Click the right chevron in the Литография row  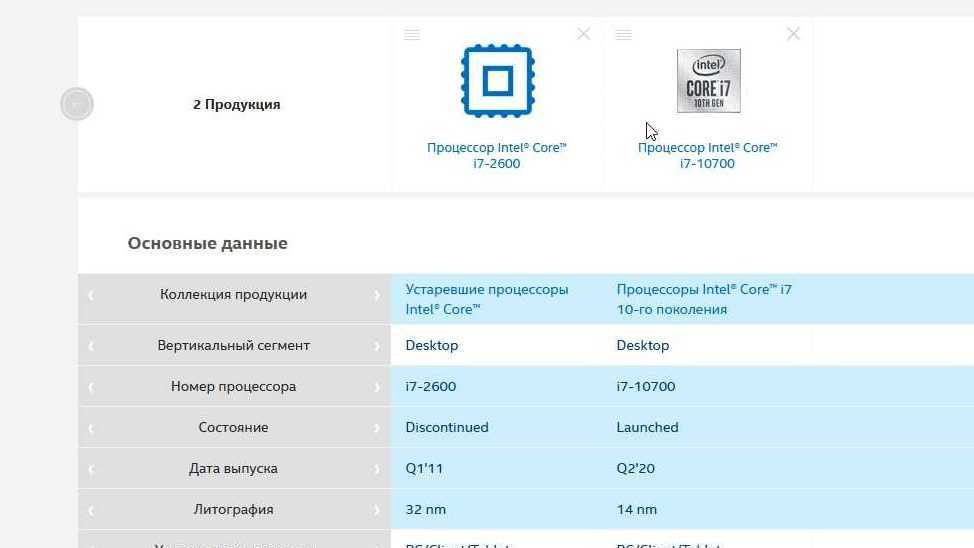pyautogui.click(x=377, y=510)
